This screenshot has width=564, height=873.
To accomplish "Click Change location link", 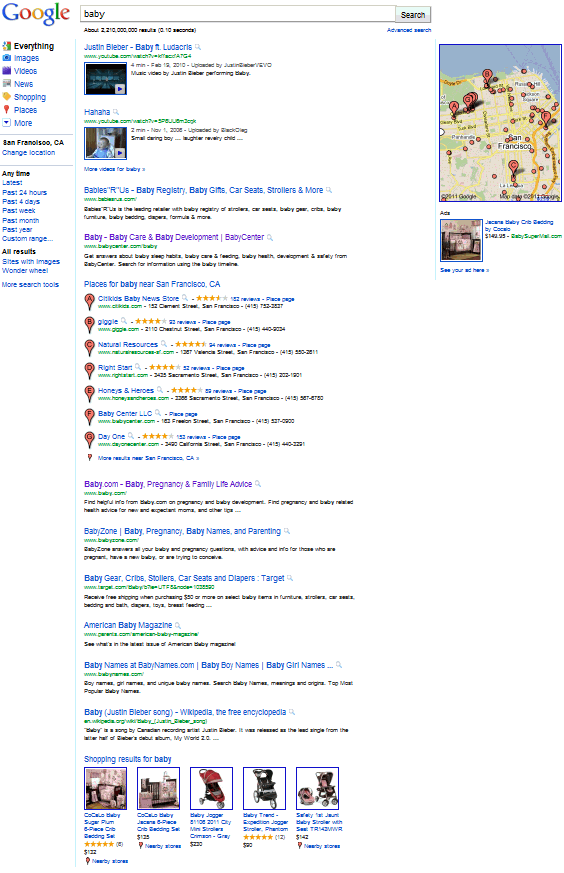I will [x=28, y=153].
